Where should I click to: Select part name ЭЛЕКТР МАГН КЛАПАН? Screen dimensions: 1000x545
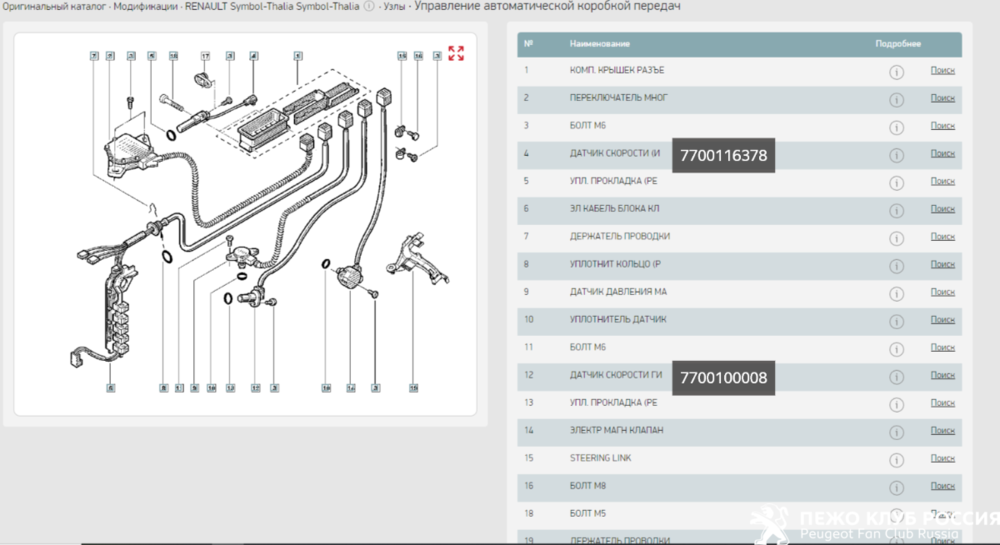(x=616, y=430)
